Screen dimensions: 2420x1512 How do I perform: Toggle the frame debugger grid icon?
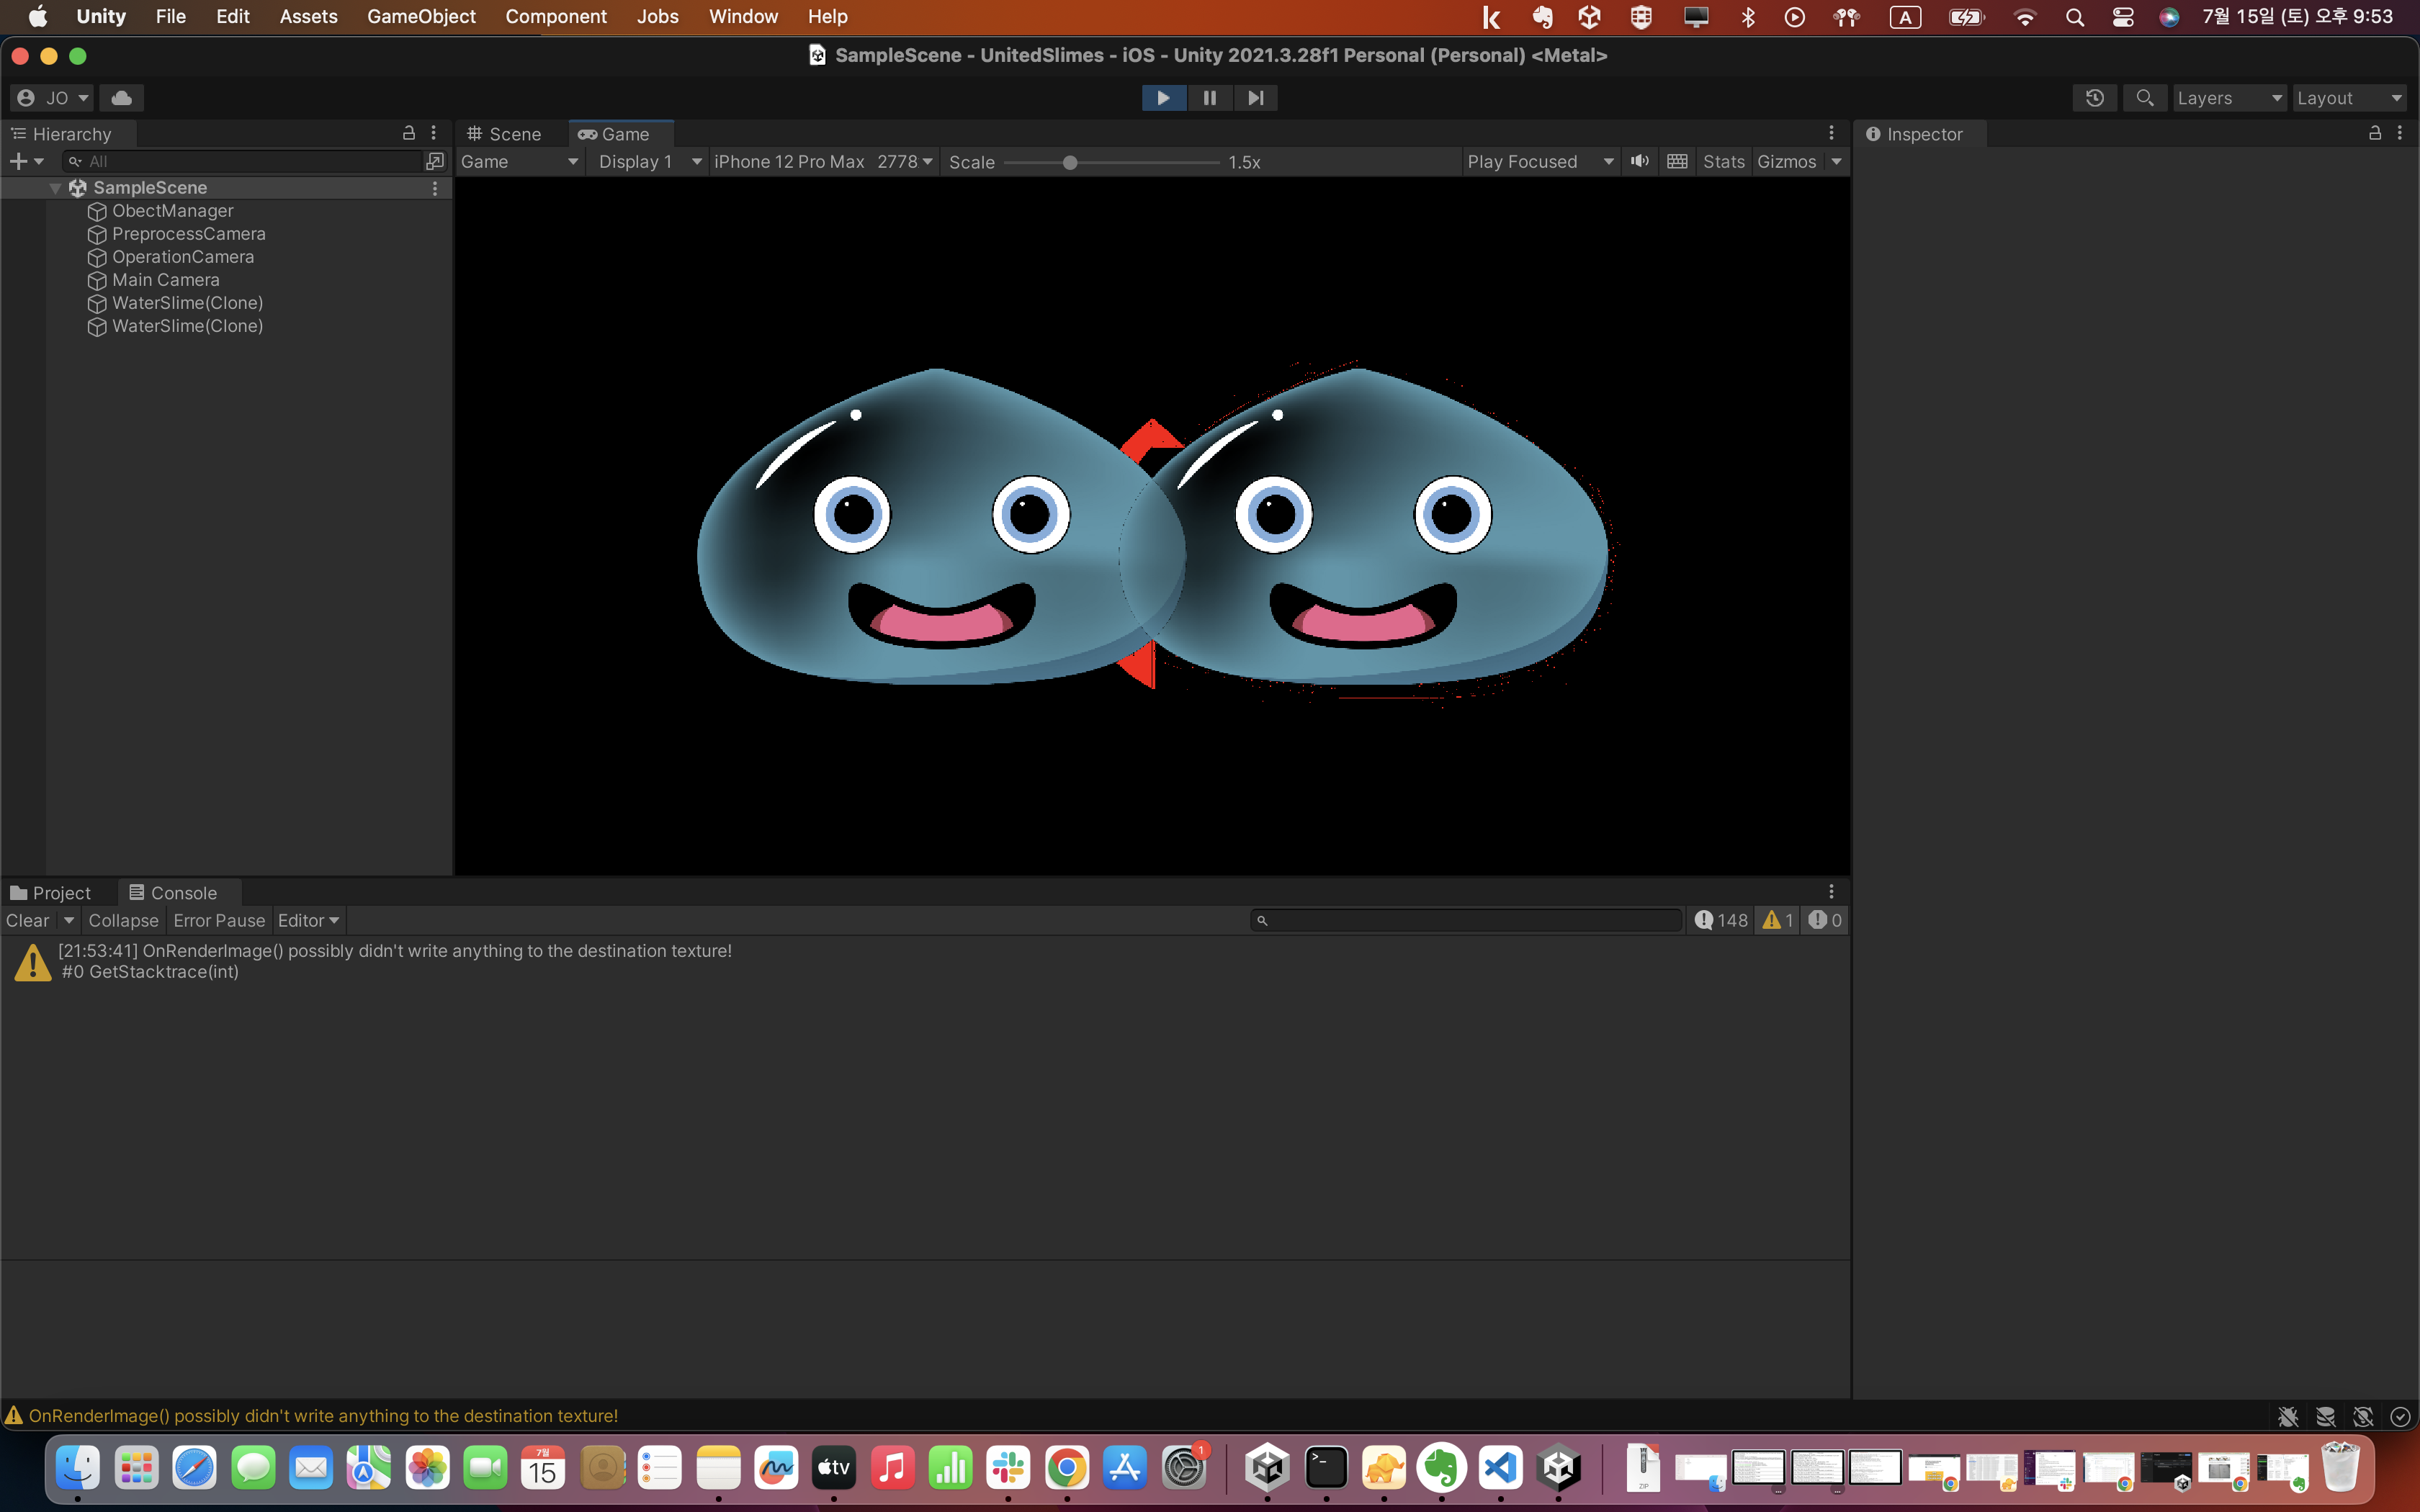click(1677, 161)
